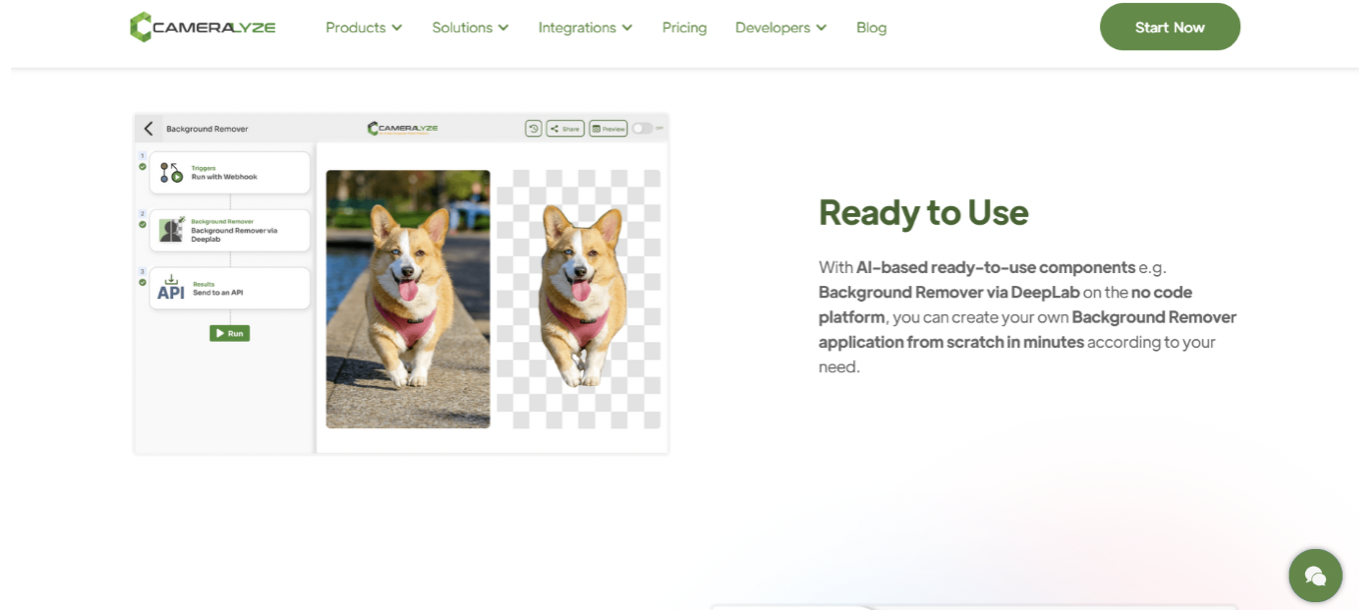
Task: Click the Cameralyze logo in the navbar
Action: [x=203, y=27]
